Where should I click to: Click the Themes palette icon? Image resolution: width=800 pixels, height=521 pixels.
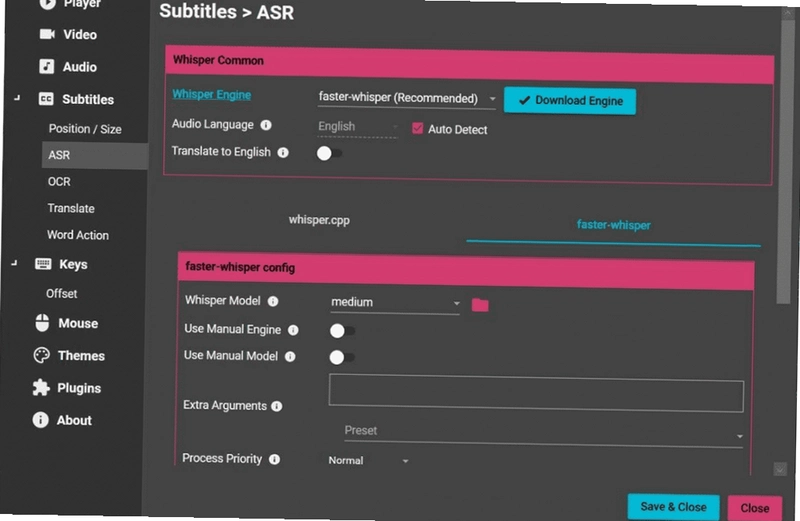[41, 355]
